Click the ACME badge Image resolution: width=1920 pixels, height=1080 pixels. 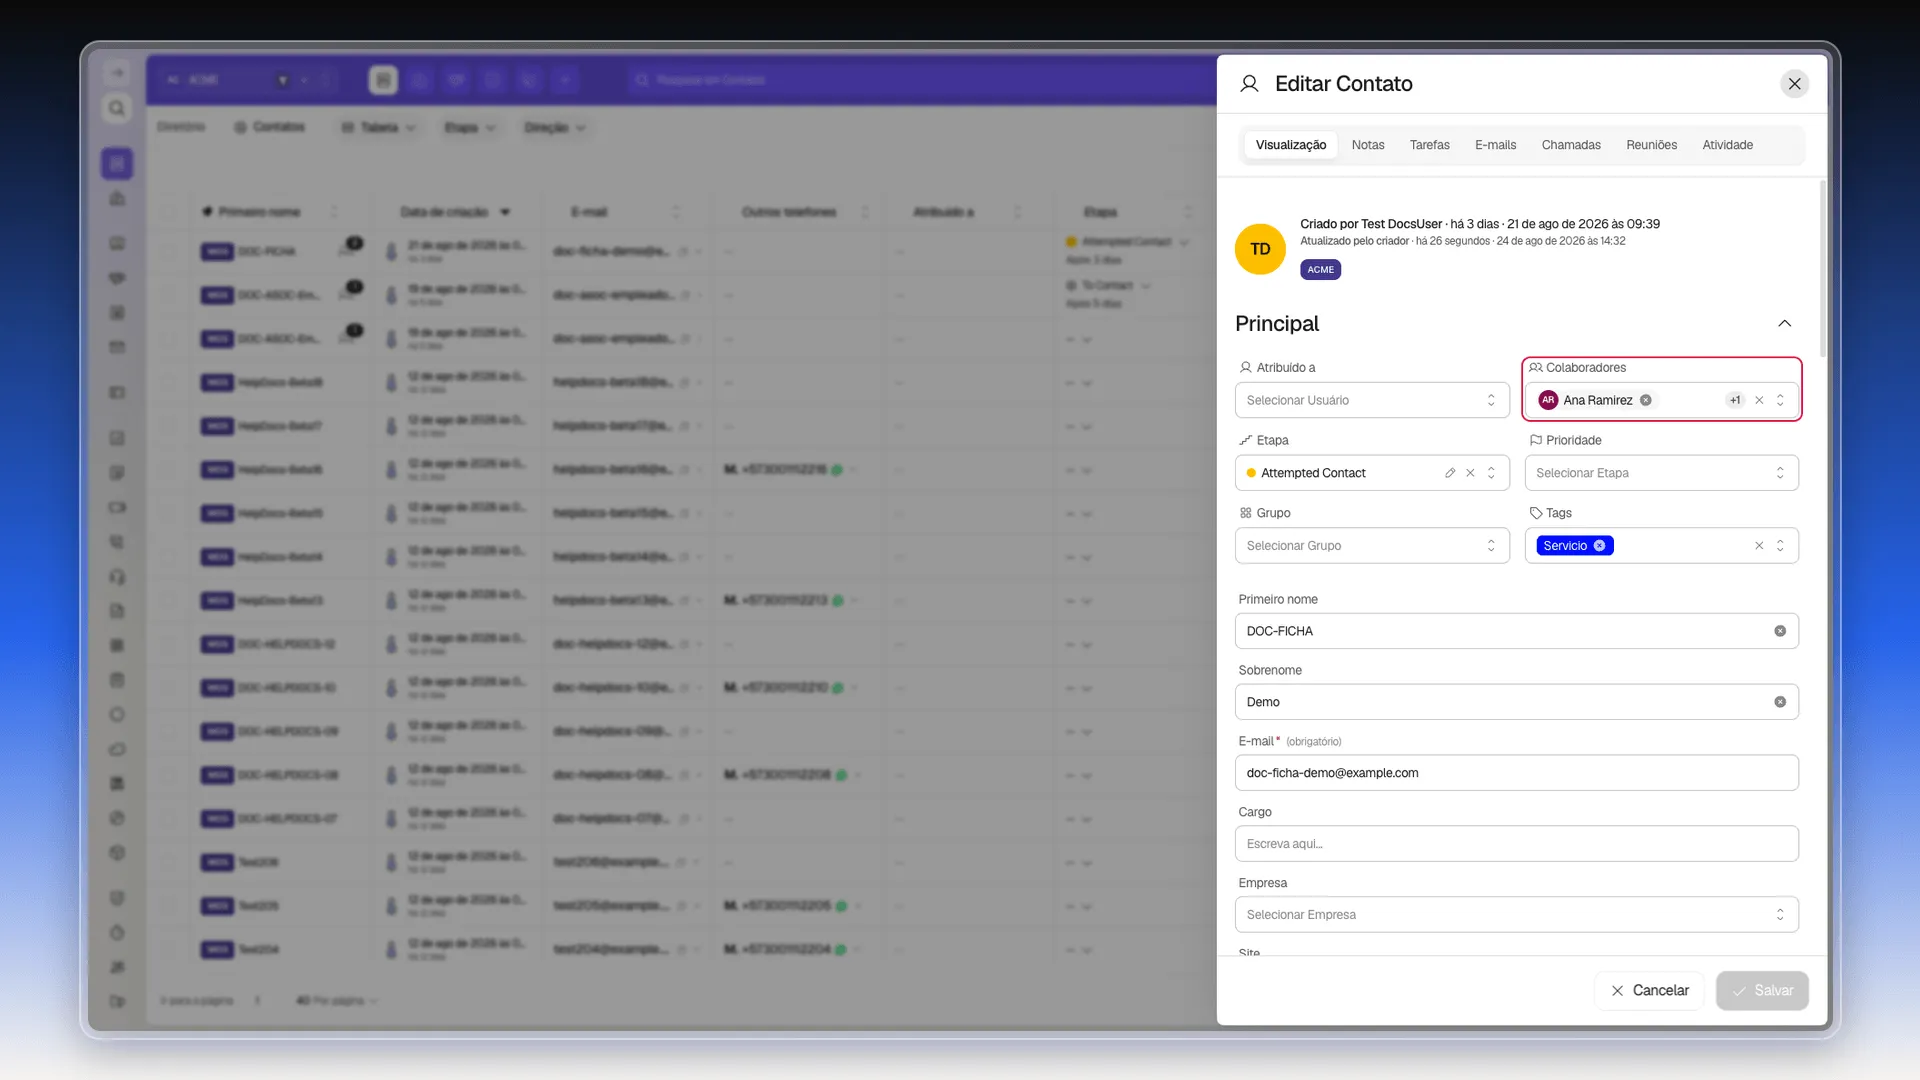[x=1320, y=270]
